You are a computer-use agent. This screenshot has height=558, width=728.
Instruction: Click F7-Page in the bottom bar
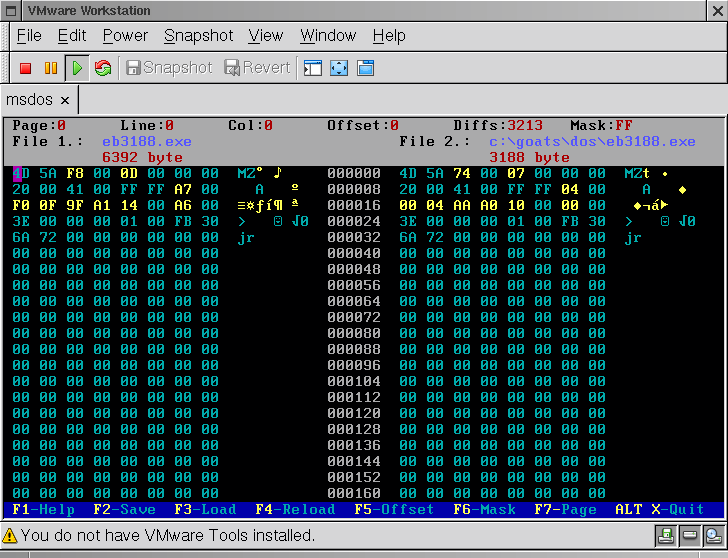565,510
